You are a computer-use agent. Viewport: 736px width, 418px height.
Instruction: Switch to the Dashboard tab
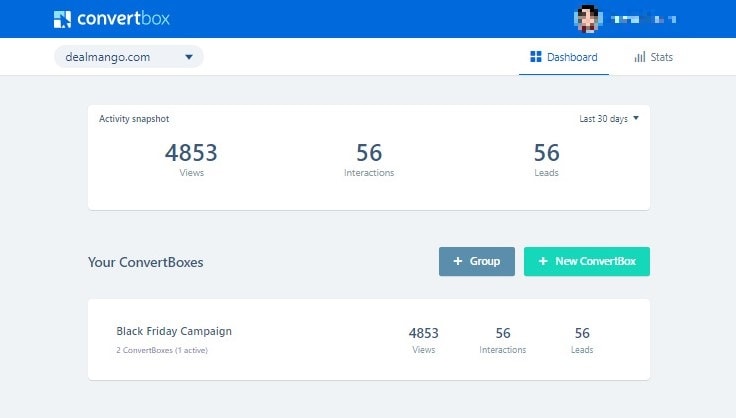tap(564, 57)
